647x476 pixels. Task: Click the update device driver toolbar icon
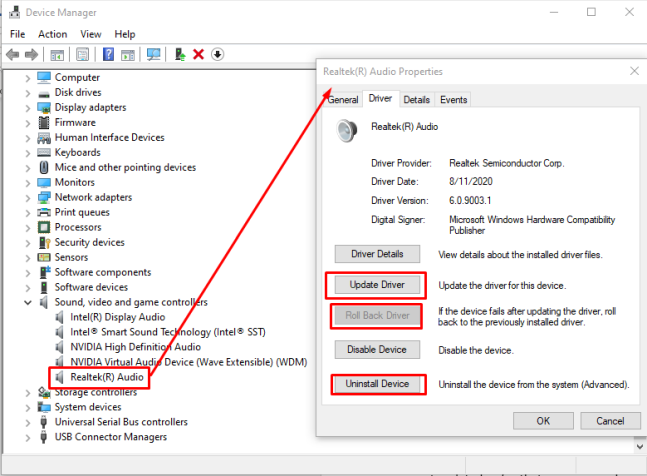pos(180,54)
